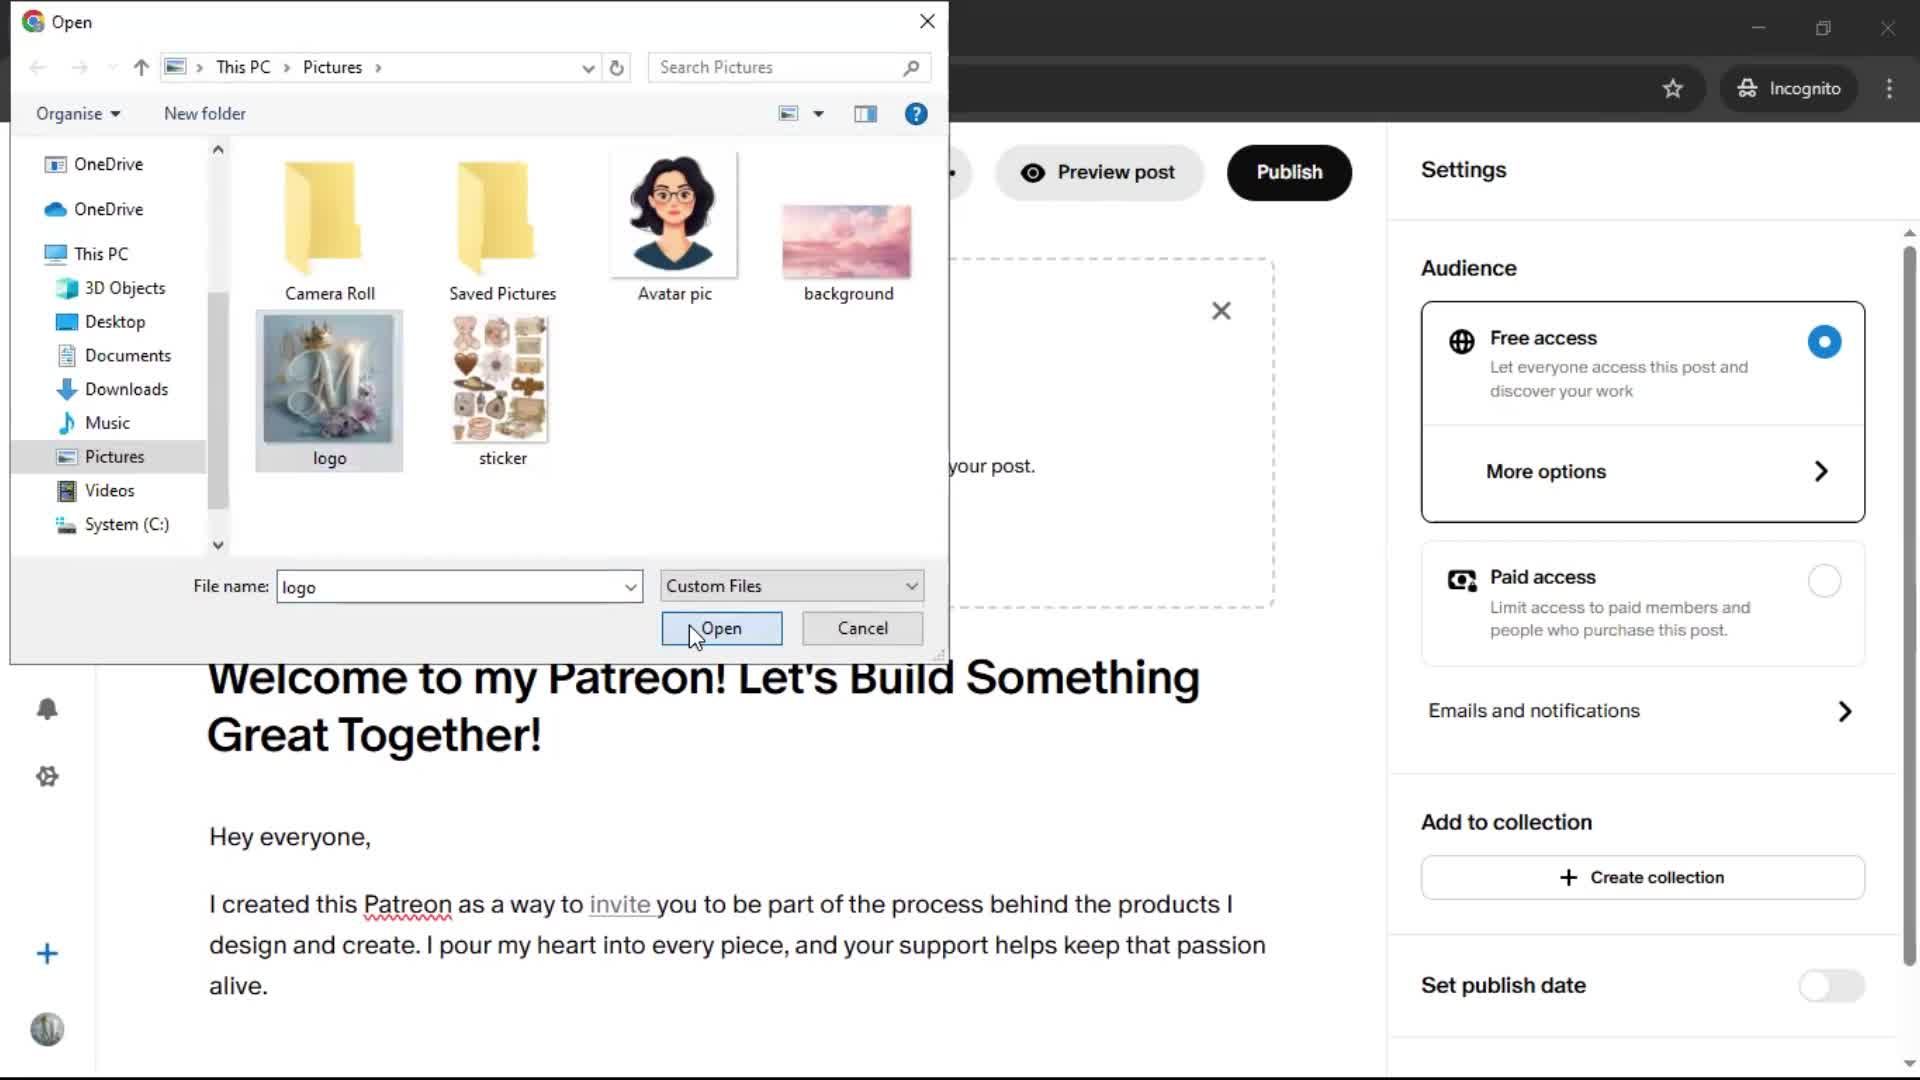The image size is (1920, 1080).
Task: Click the Publish button
Action: (x=1289, y=172)
